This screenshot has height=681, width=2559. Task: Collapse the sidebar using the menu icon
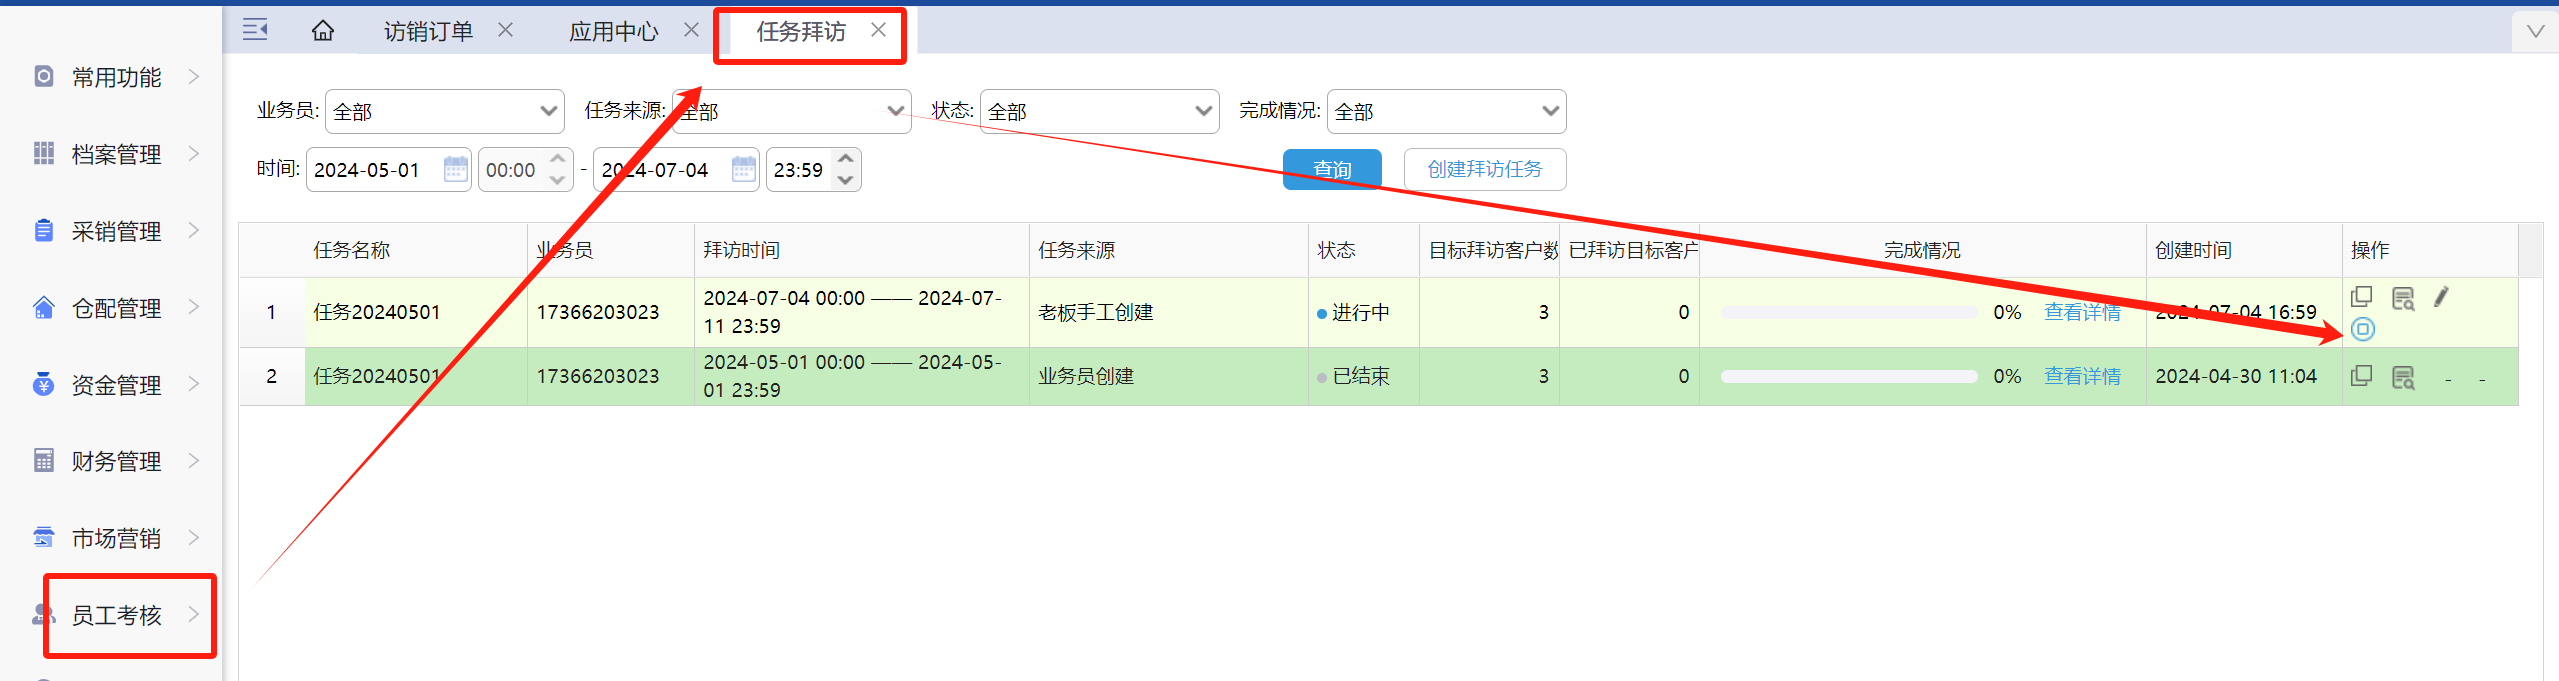(255, 30)
